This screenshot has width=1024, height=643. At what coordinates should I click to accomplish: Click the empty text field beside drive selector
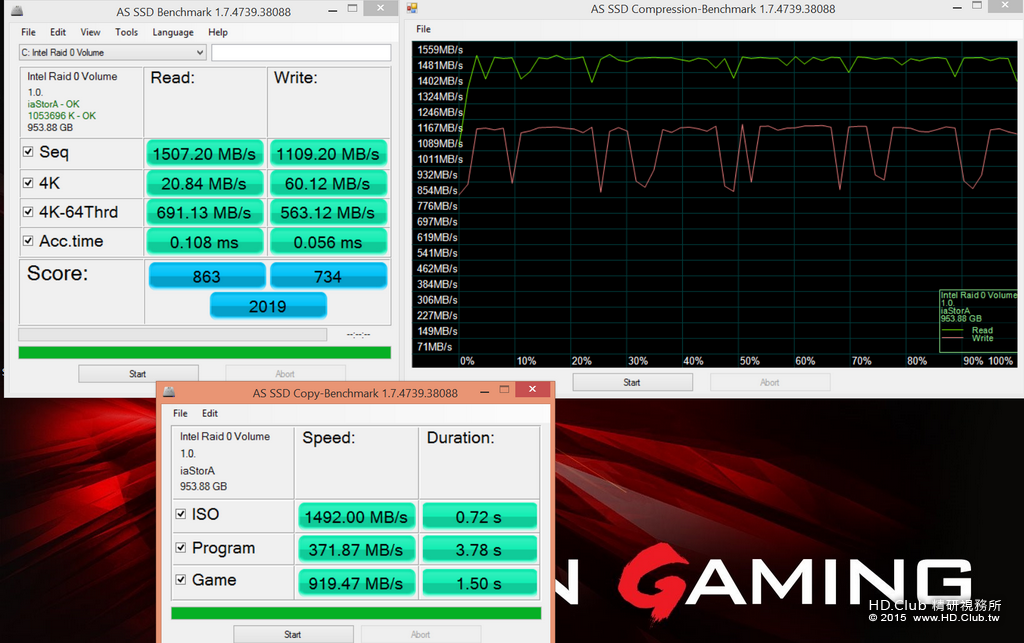[301, 52]
